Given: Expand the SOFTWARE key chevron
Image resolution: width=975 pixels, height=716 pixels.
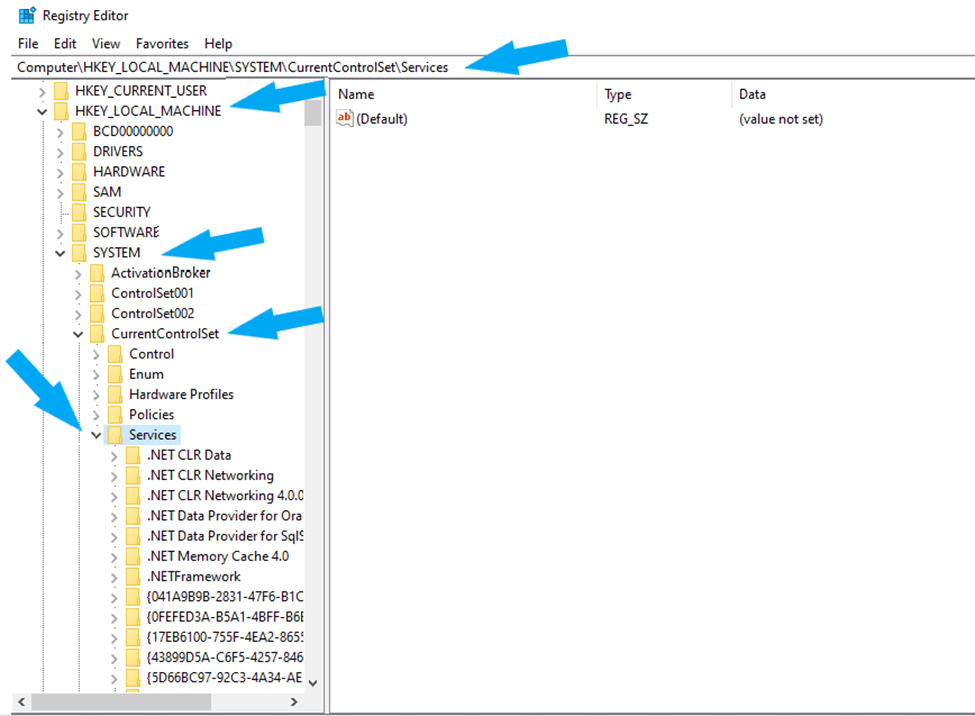Looking at the screenshot, I should pos(60,233).
